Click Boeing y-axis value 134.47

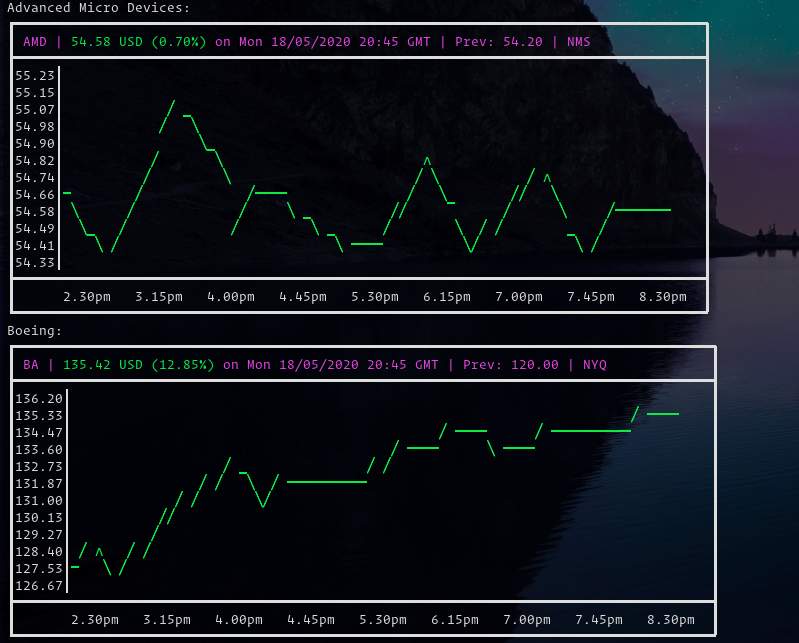coord(39,433)
